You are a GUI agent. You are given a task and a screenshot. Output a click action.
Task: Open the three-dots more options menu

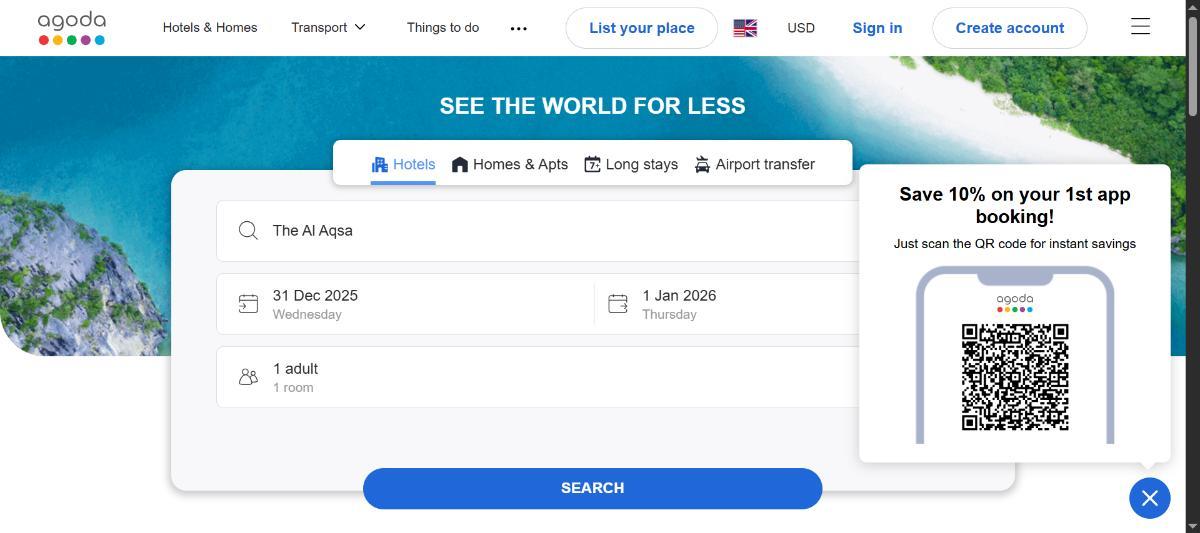(x=518, y=28)
